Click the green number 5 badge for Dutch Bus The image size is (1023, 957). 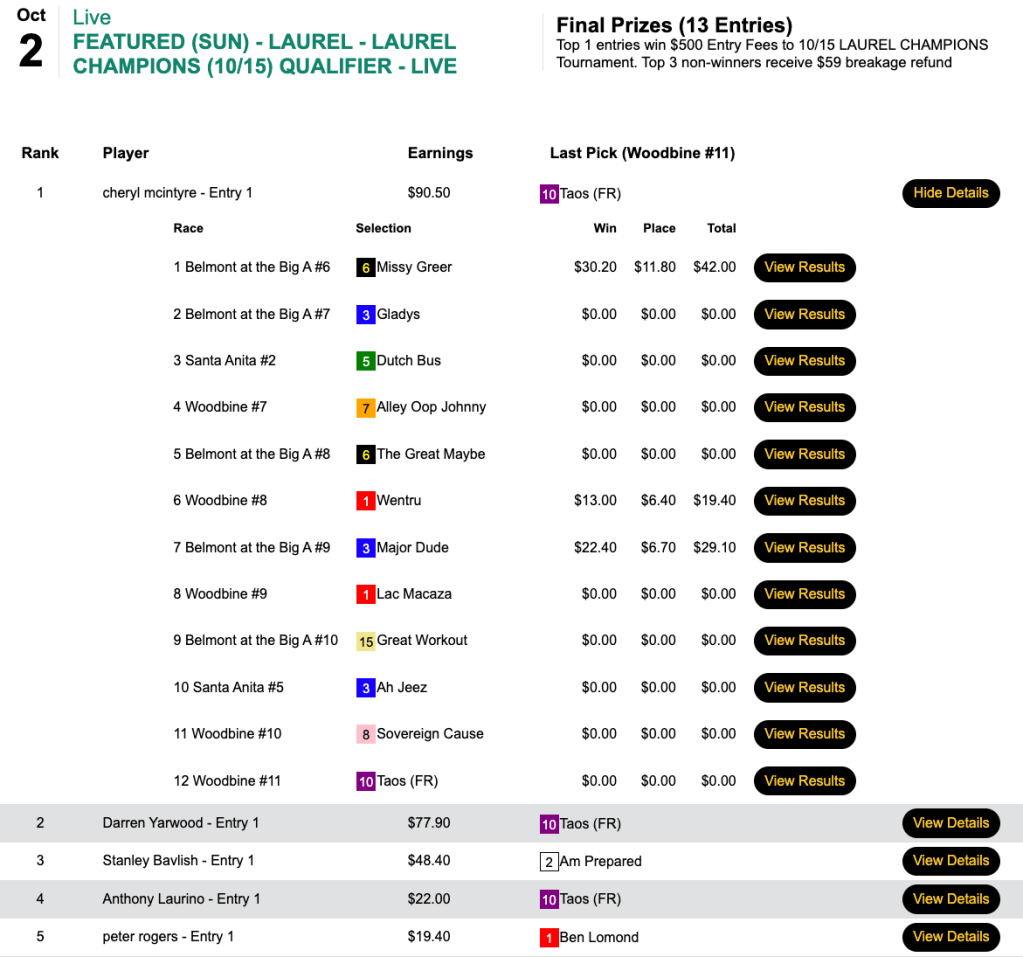click(x=365, y=361)
